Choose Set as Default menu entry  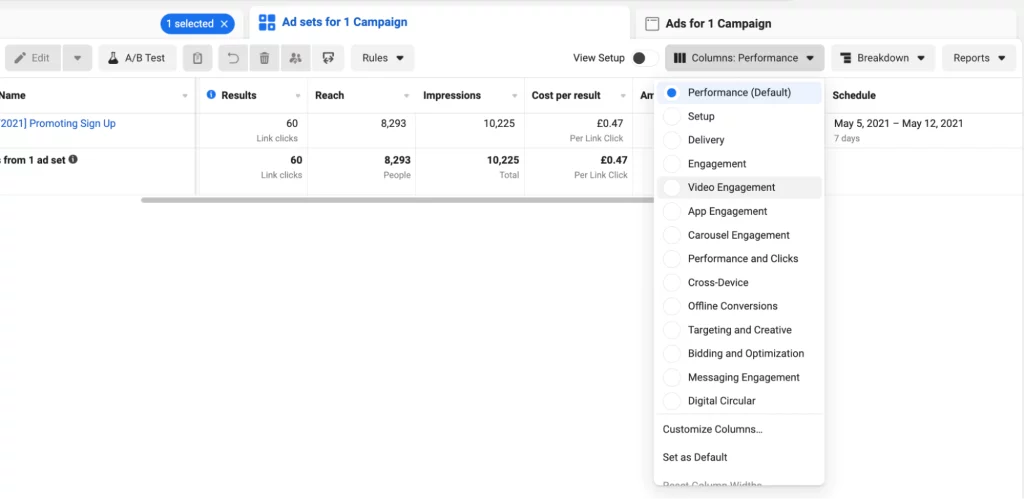click(x=695, y=457)
